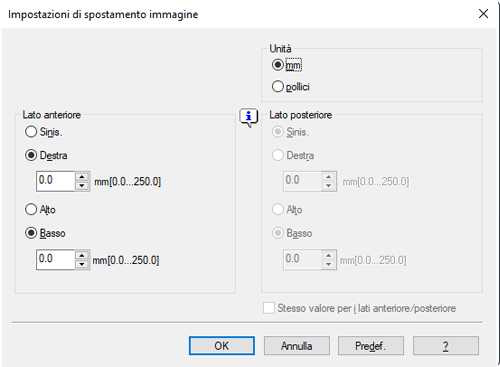
Task: Click the Lato posteriore group label
Action: (301, 115)
